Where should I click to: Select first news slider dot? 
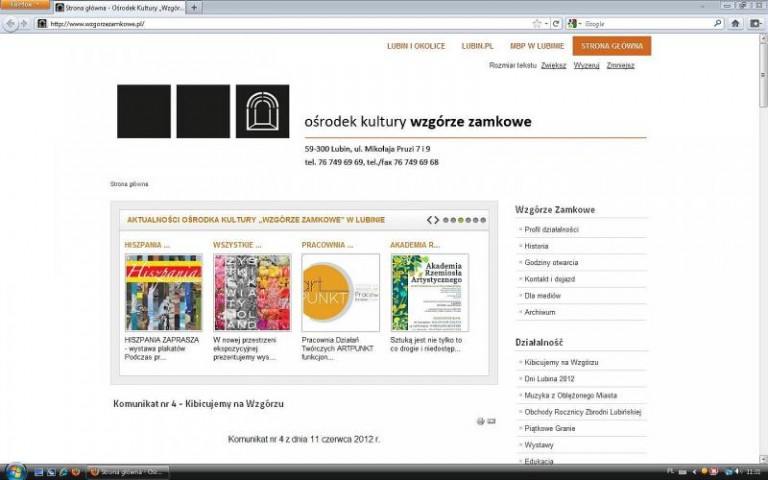pyautogui.click(x=446, y=220)
